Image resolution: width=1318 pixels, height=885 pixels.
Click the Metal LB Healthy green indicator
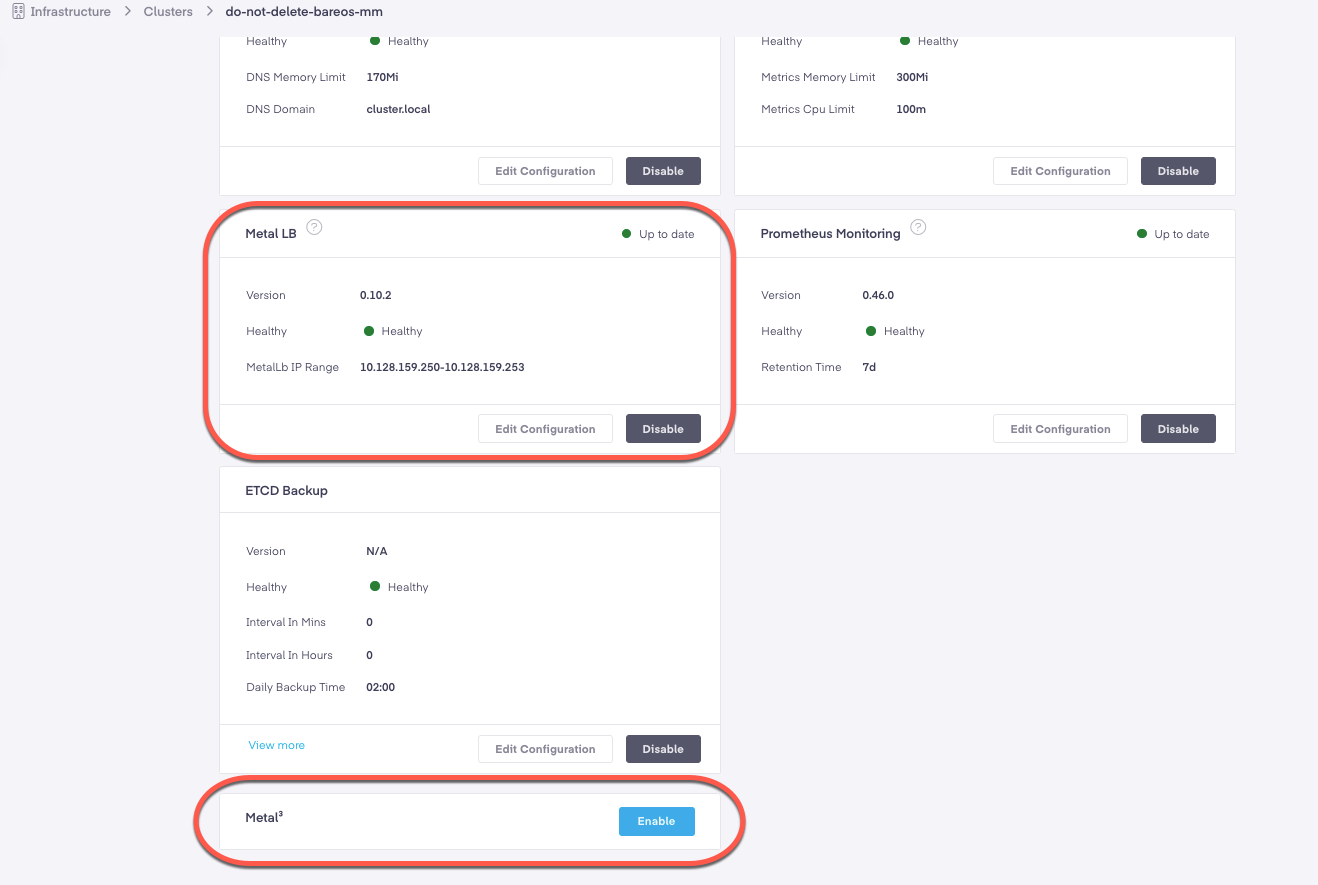coord(369,331)
